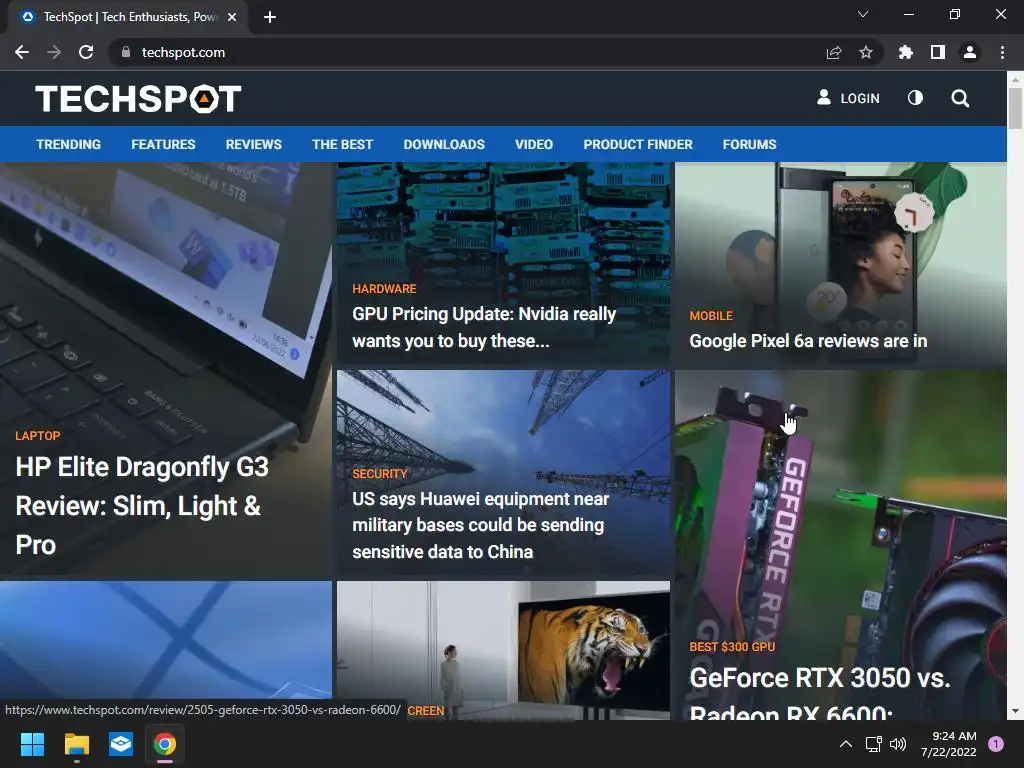Bookmark this page with star icon
1024x768 pixels.
[866, 52]
